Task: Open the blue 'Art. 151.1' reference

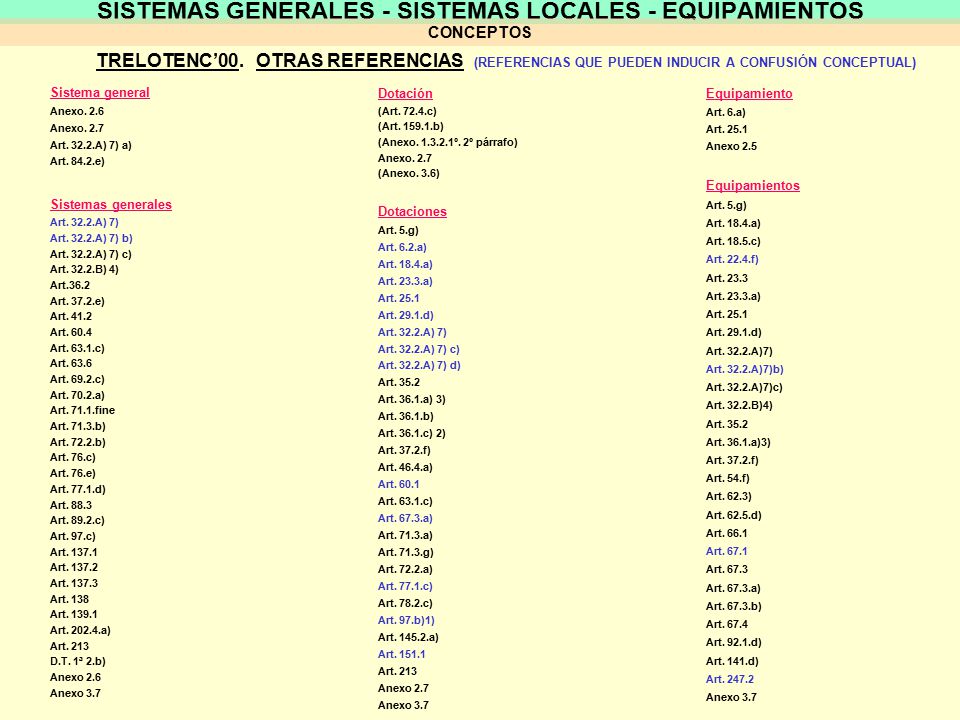Action: tap(402, 654)
